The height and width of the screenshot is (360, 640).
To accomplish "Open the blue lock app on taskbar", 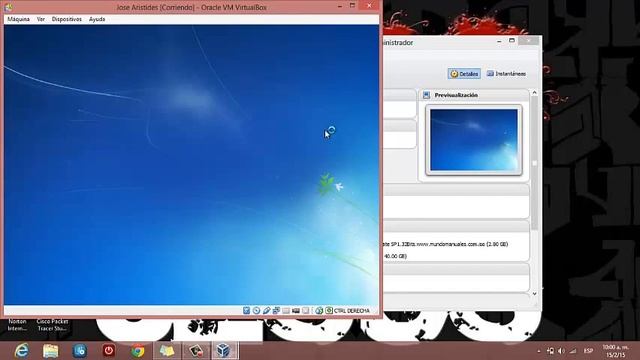I will pyautogui.click(x=80, y=351).
